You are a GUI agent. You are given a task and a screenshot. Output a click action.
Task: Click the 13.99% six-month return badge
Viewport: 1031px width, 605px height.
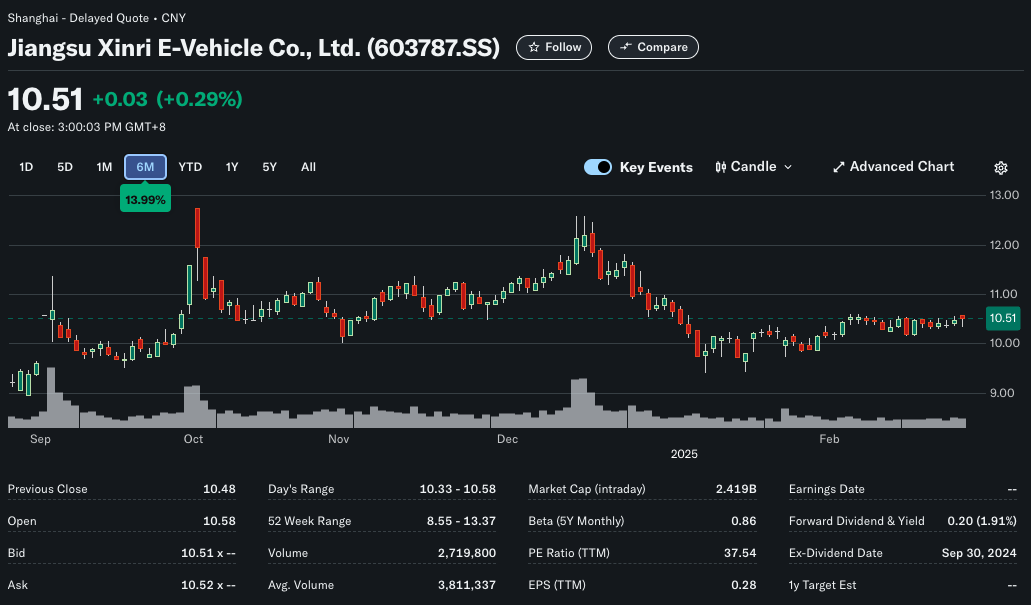point(145,199)
